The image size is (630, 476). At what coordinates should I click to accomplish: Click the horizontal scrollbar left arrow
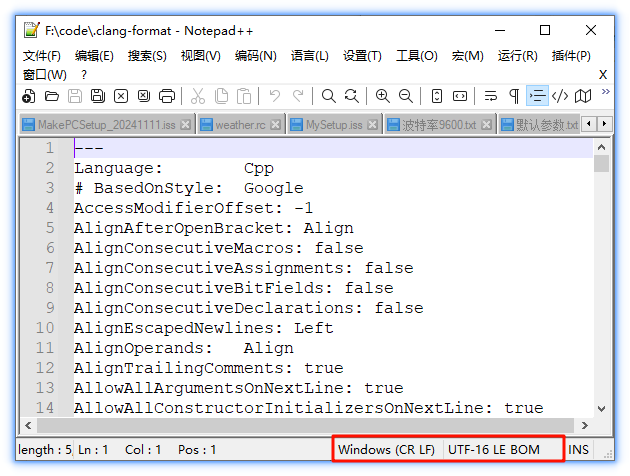coord(28,425)
